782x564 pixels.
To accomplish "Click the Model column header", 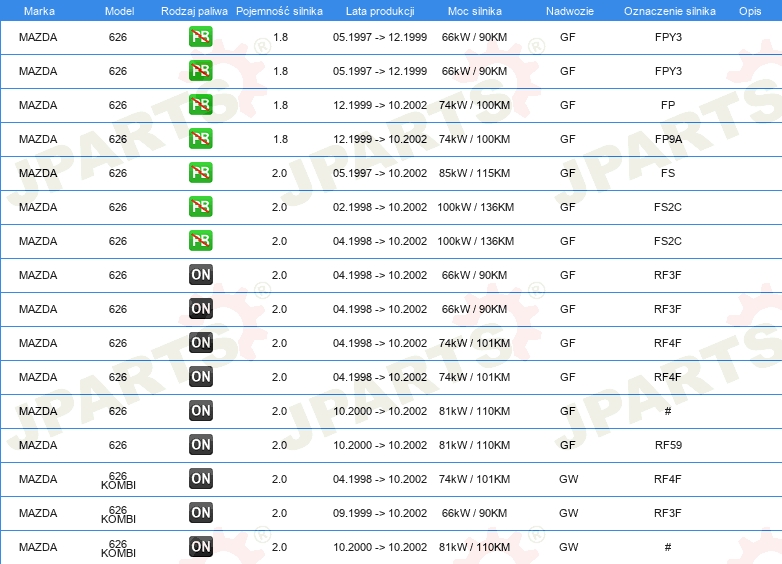I will pyautogui.click(x=119, y=11).
